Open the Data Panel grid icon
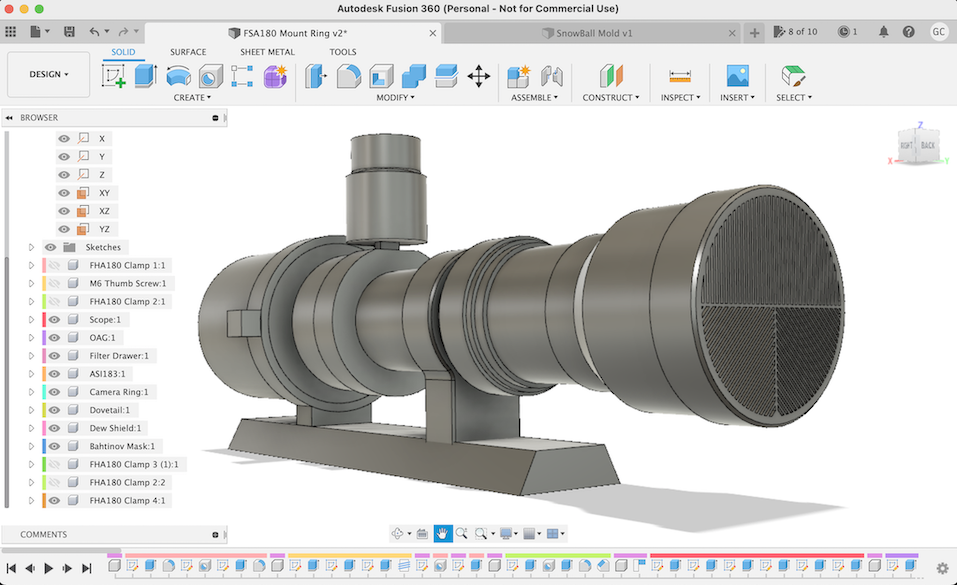 [10, 32]
